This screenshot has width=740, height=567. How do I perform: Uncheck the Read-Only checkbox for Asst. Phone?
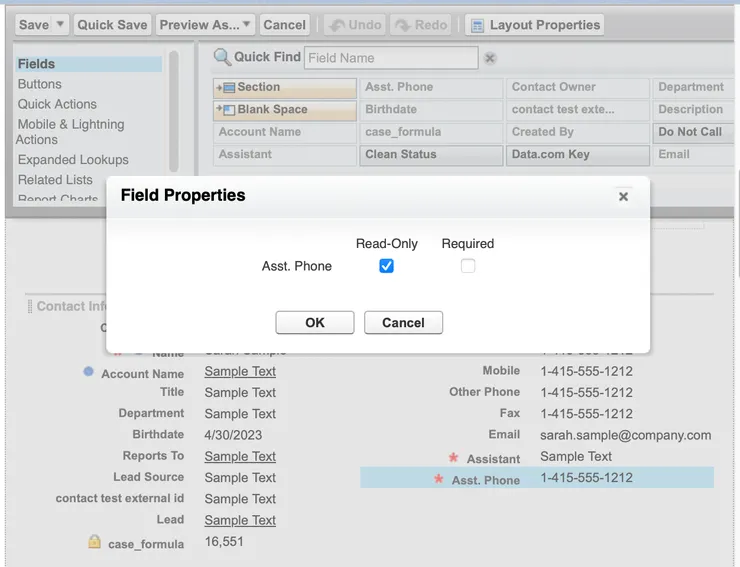pyautogui.click(x=387, y=266)
